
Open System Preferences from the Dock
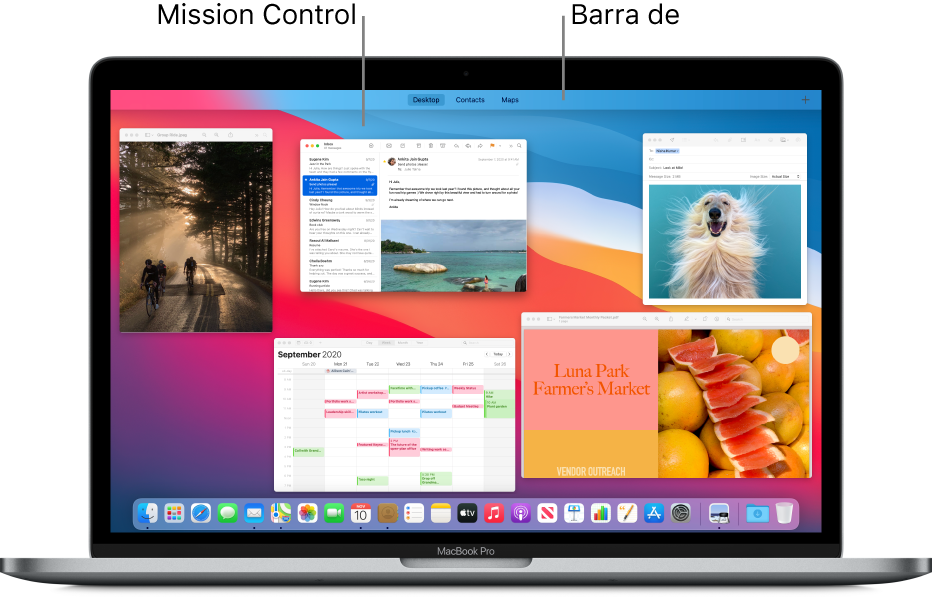point(680,513)
